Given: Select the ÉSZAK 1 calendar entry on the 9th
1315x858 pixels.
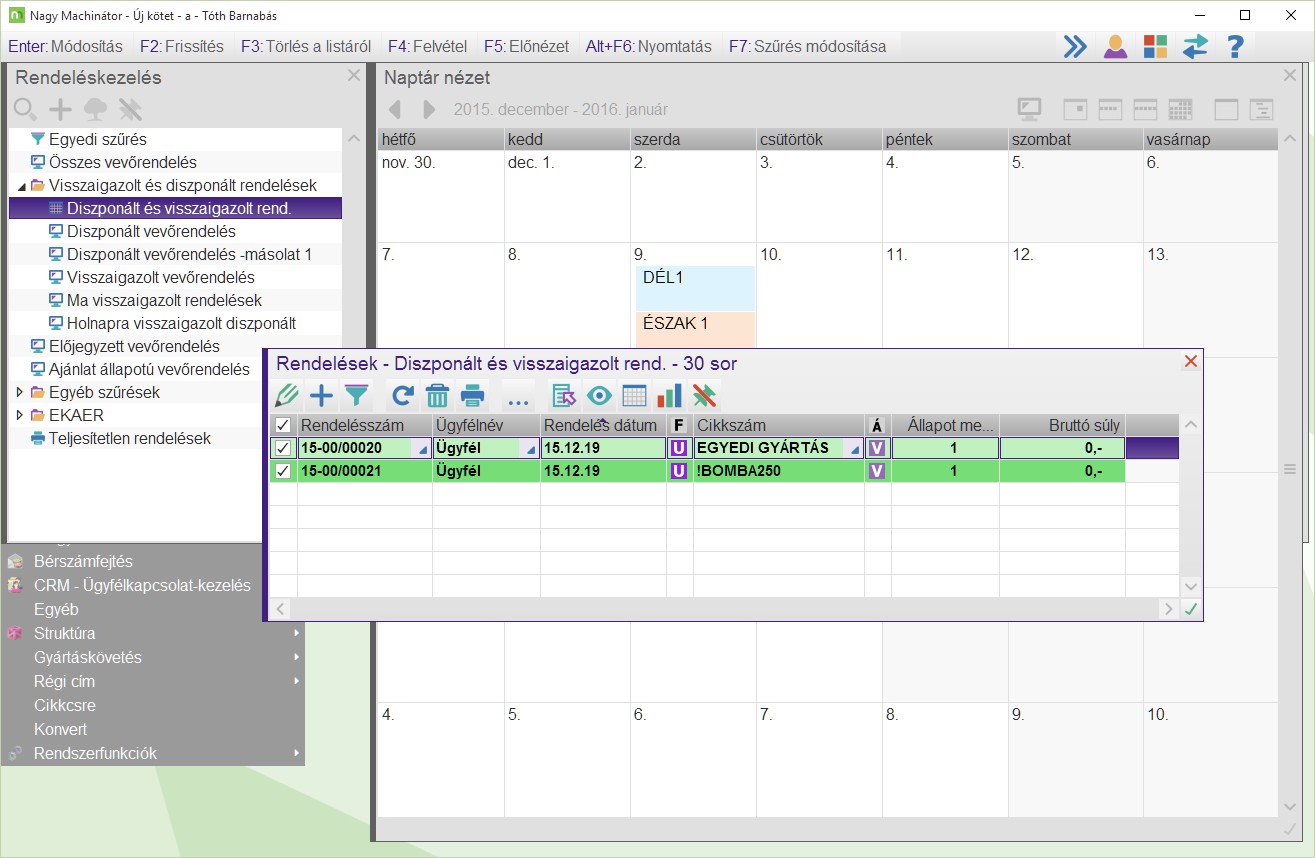Looking at the screenshot, I should [x=695, y=329].
